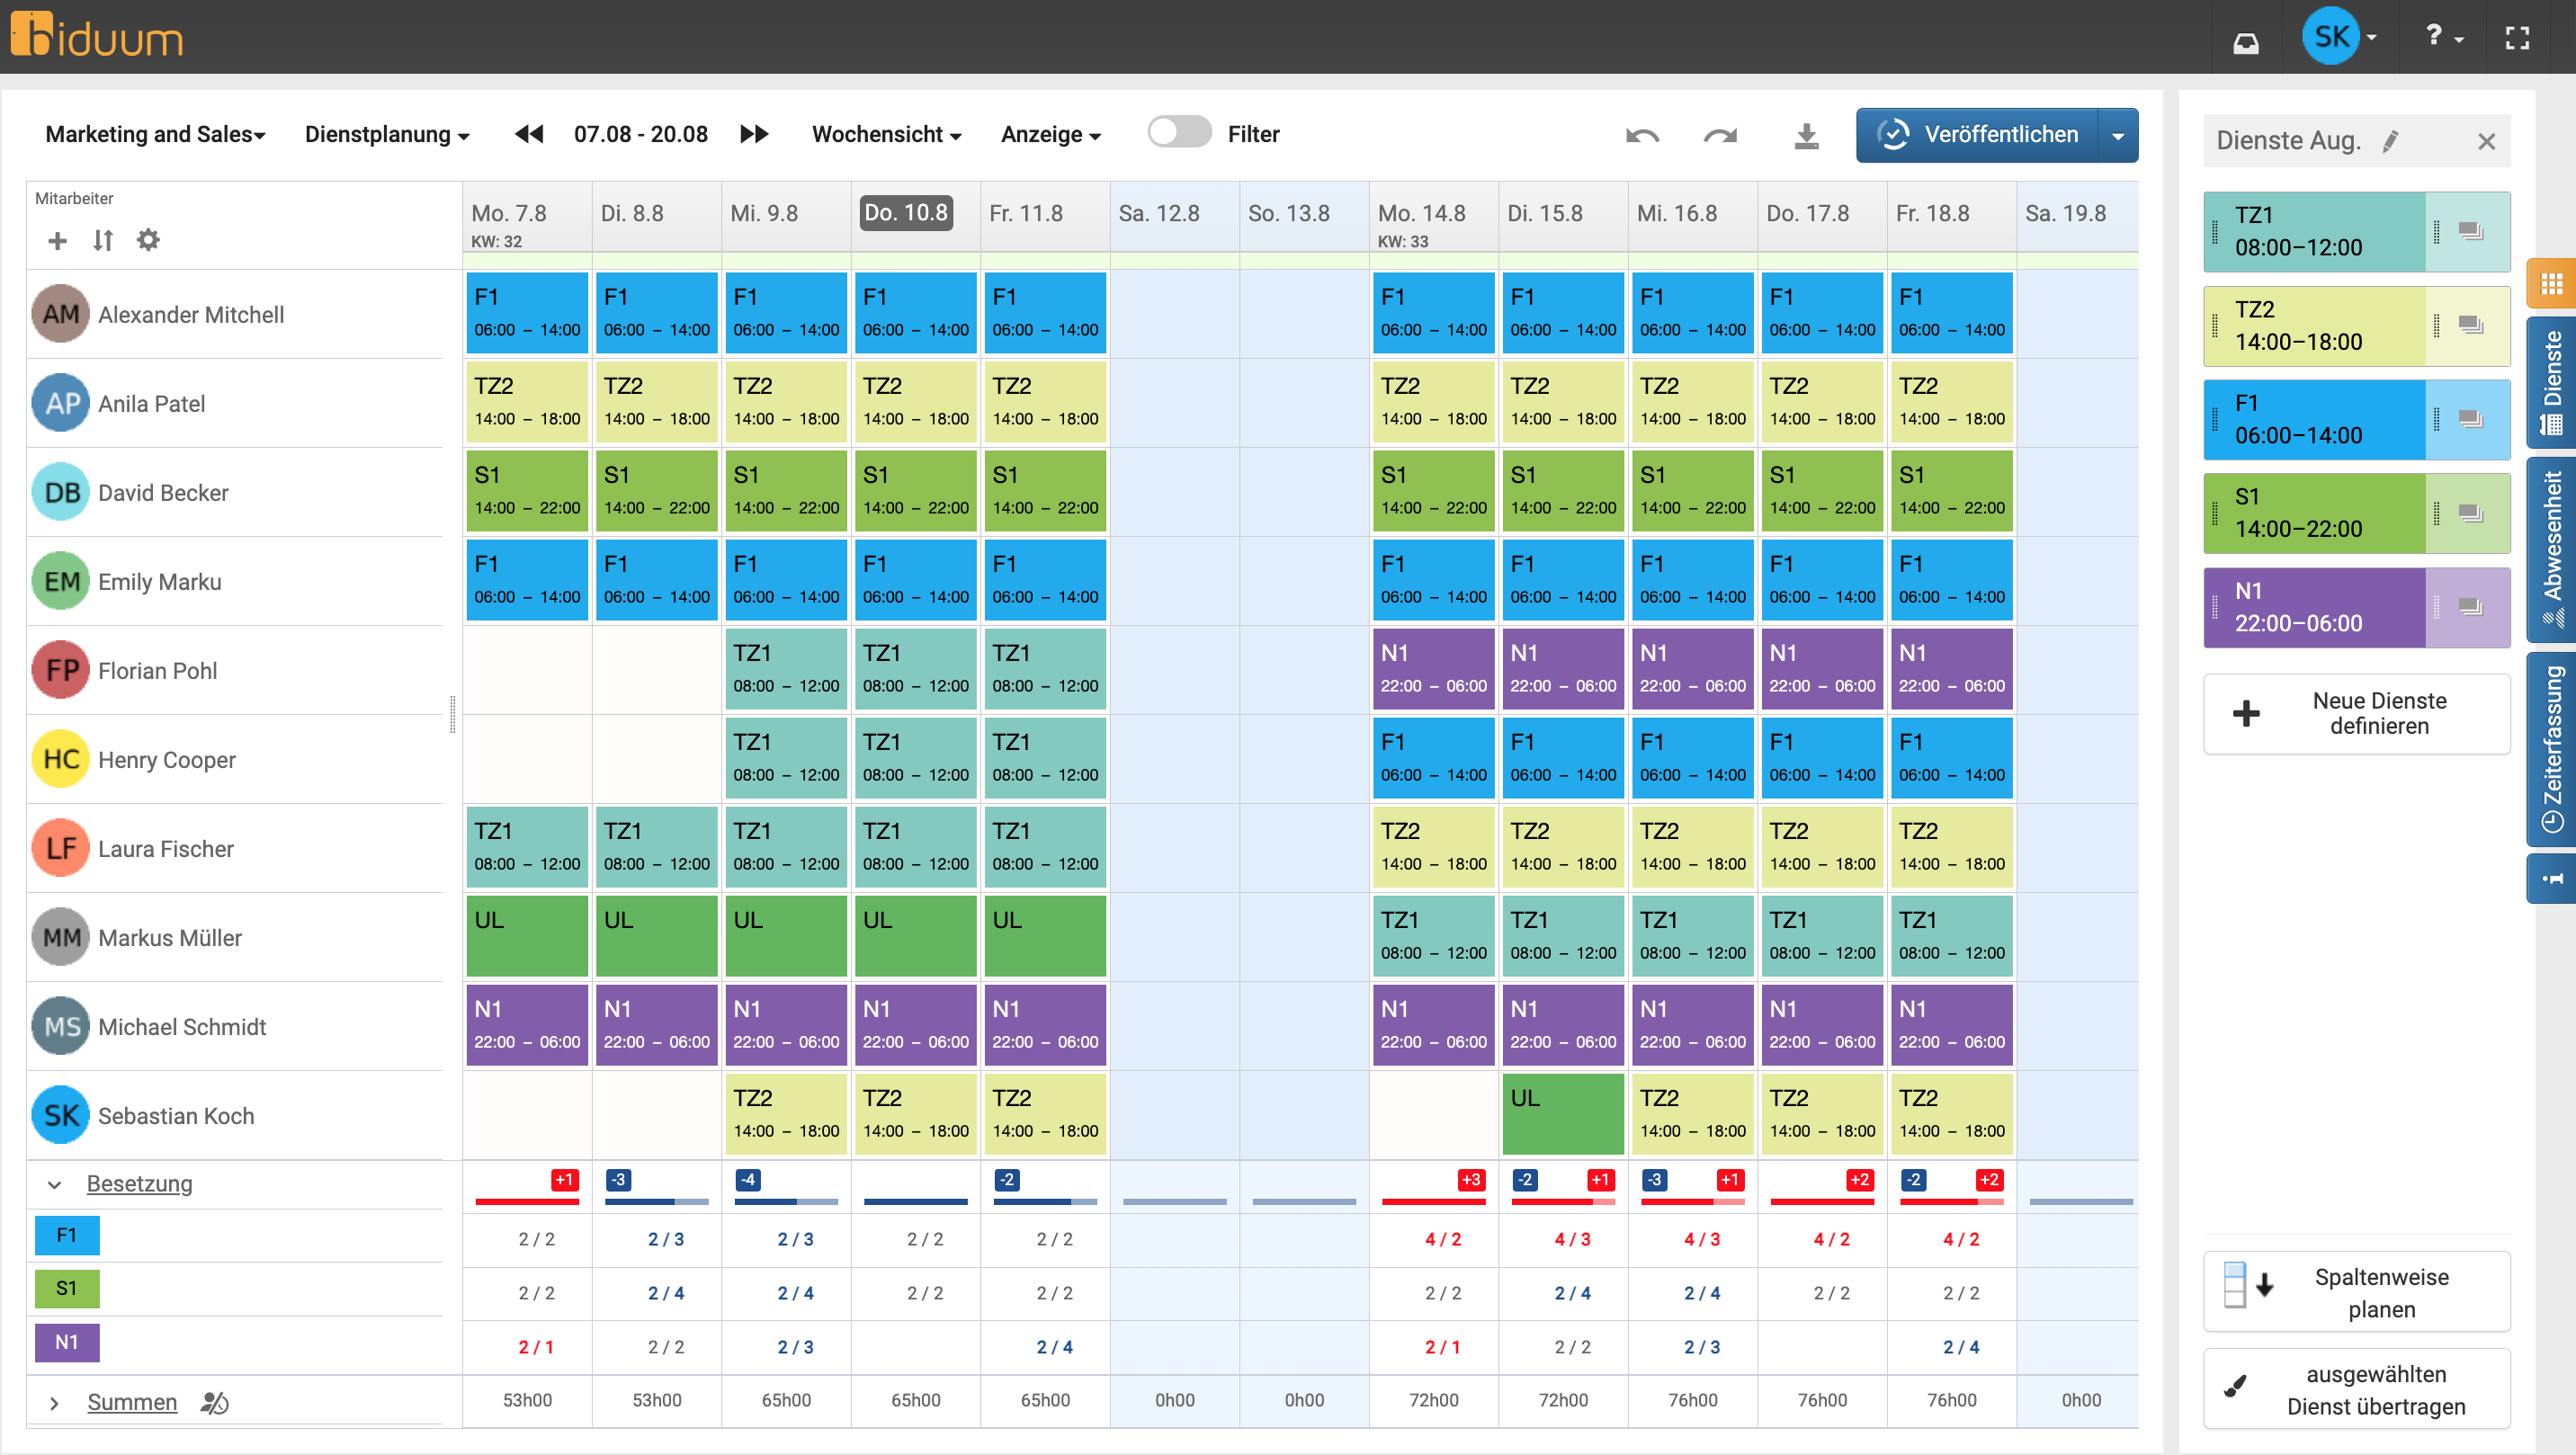Screen dimensions: 2576x1455
Task: Redo the reverted action
Action: click(x=1719, y=134)
